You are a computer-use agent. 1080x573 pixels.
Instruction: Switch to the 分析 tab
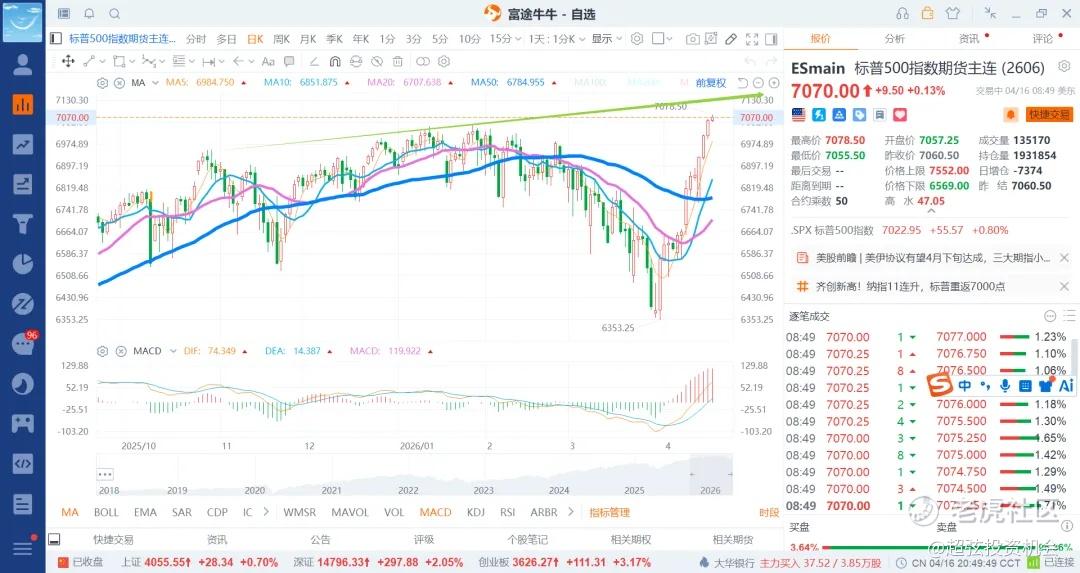(x=895, y=39)
